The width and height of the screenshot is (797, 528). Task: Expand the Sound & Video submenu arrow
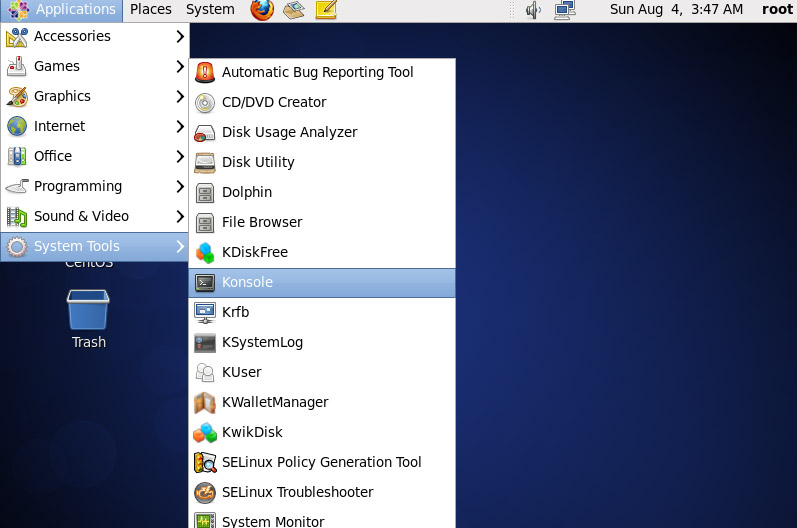click(x=180, y=216)
